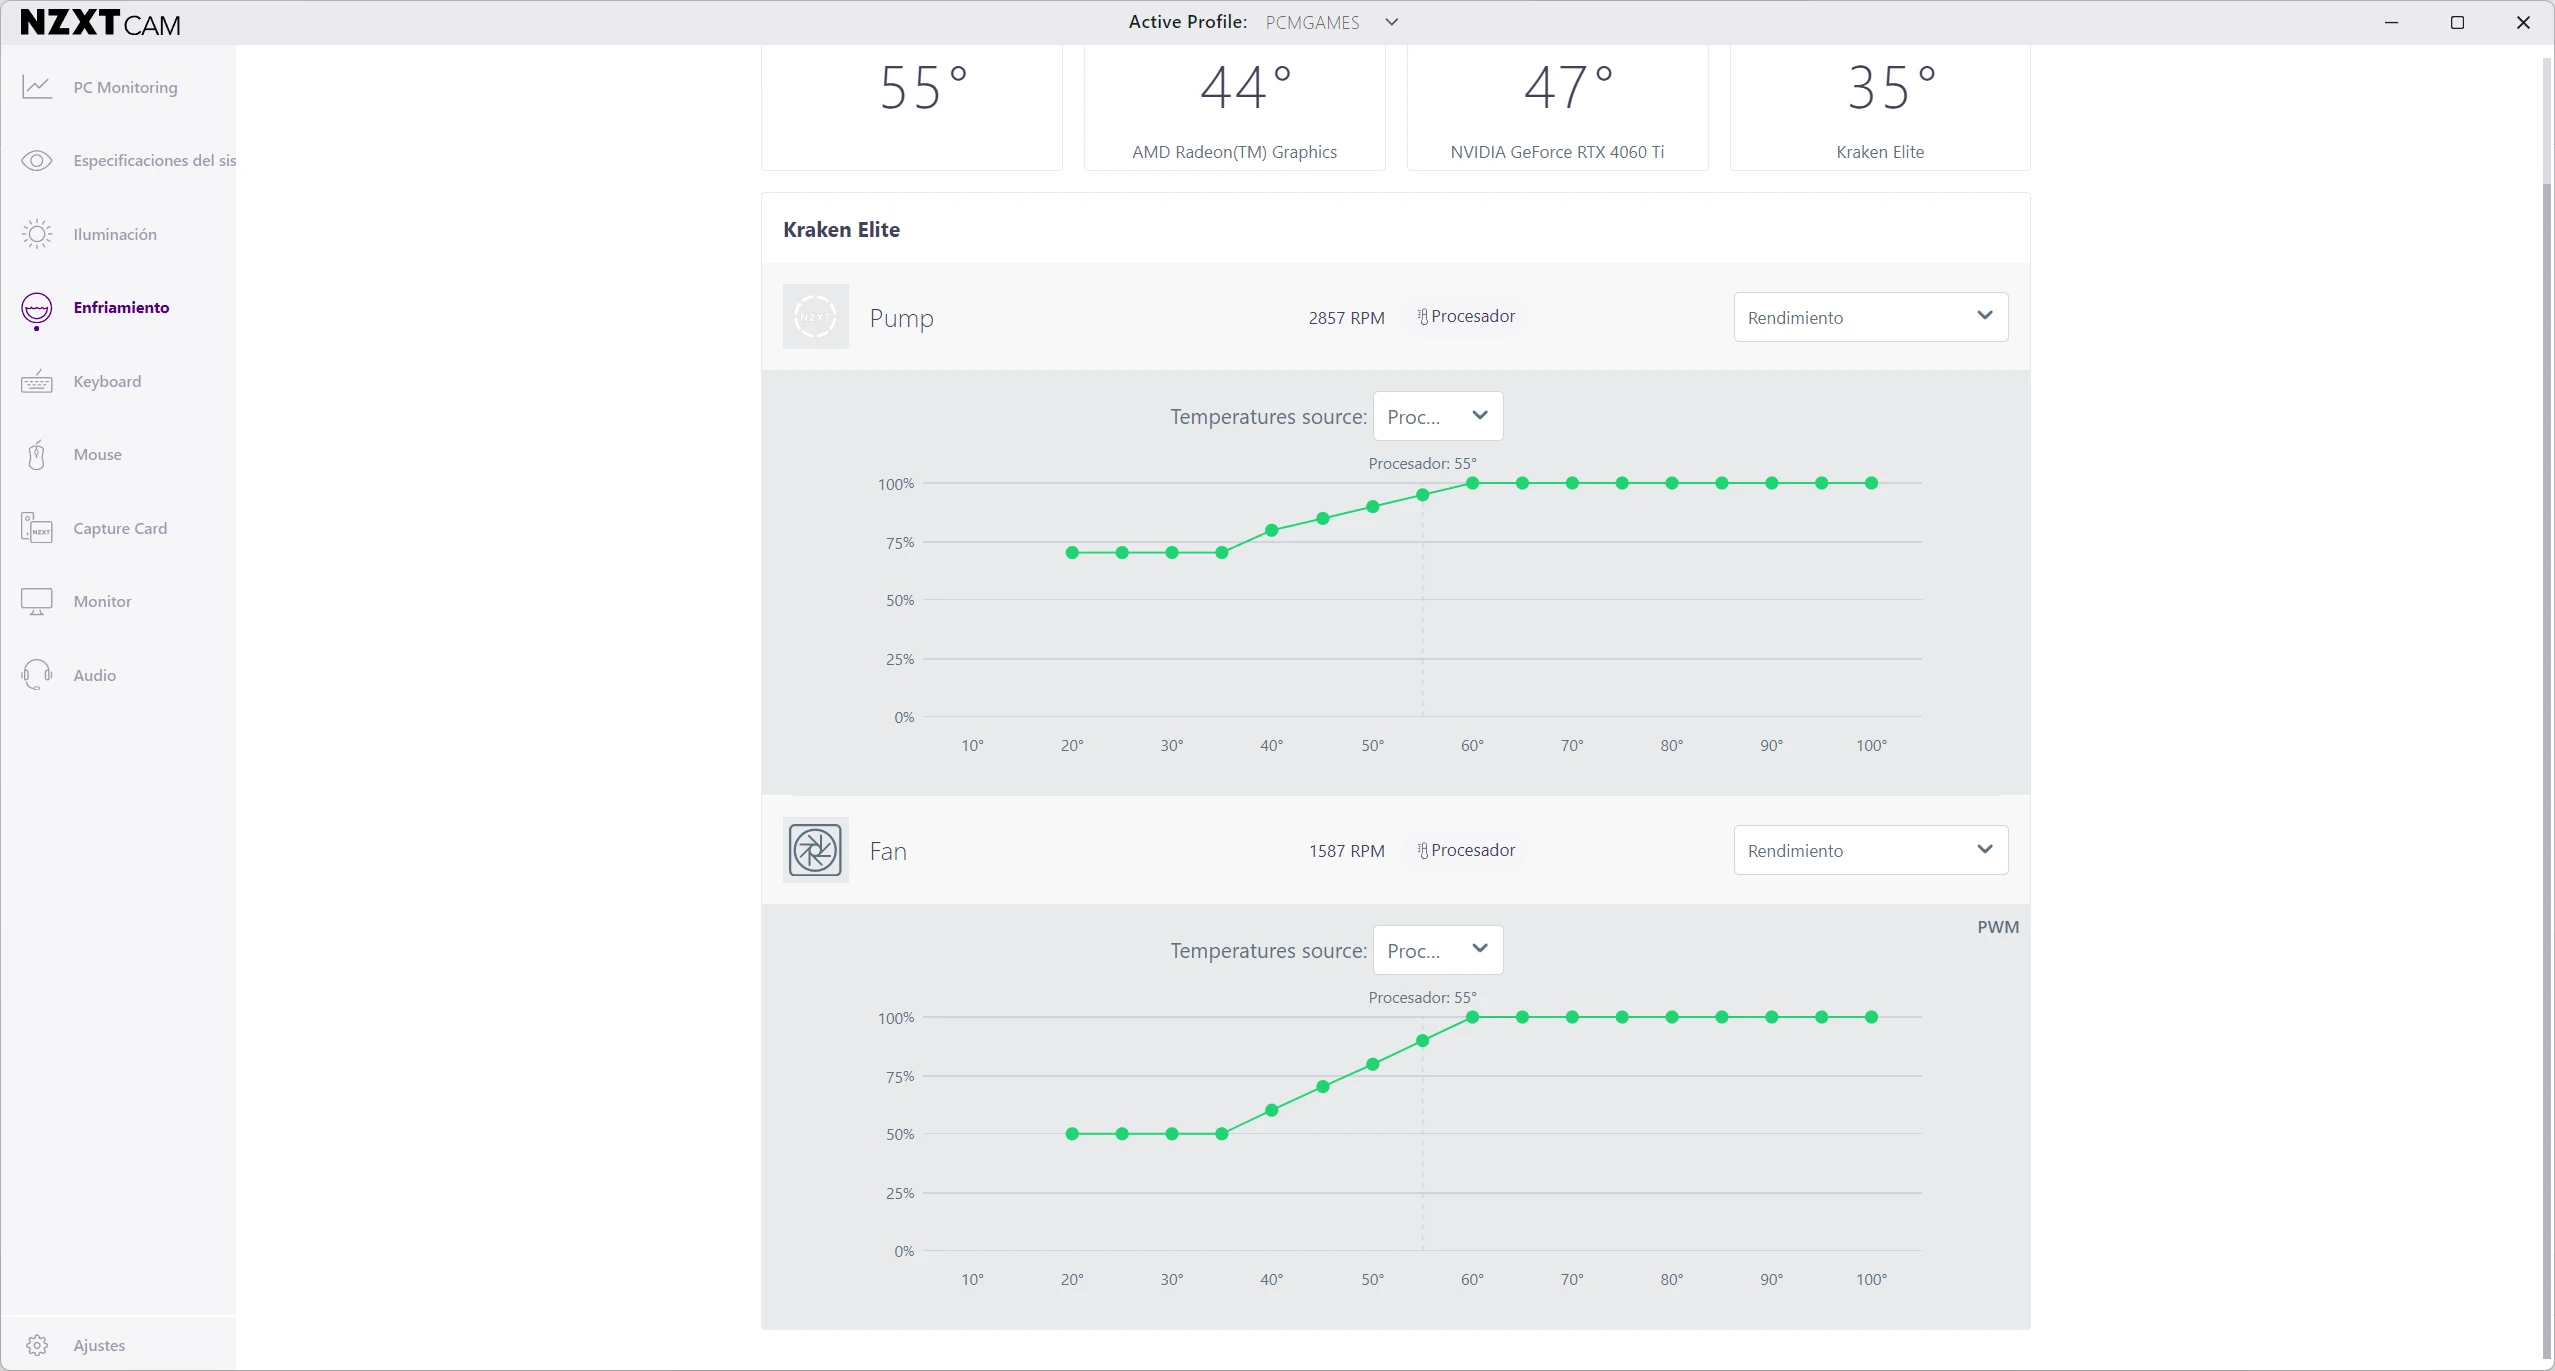2555x1371 pixels.
Task: Go to Especificaciones del sistema
Action: click(155, 160)
